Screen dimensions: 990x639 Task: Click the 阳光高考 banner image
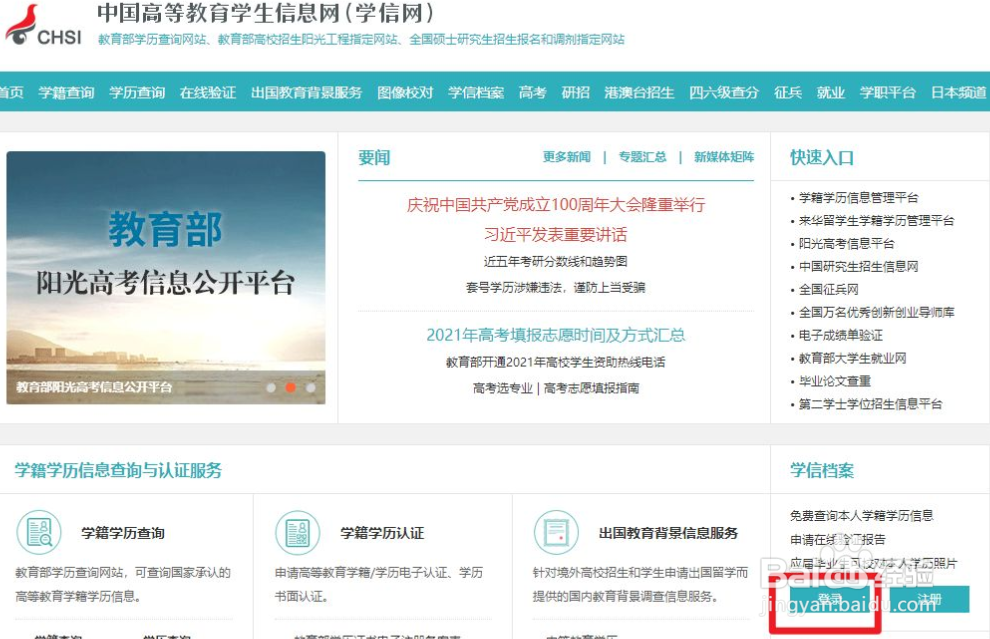point(167,270)
